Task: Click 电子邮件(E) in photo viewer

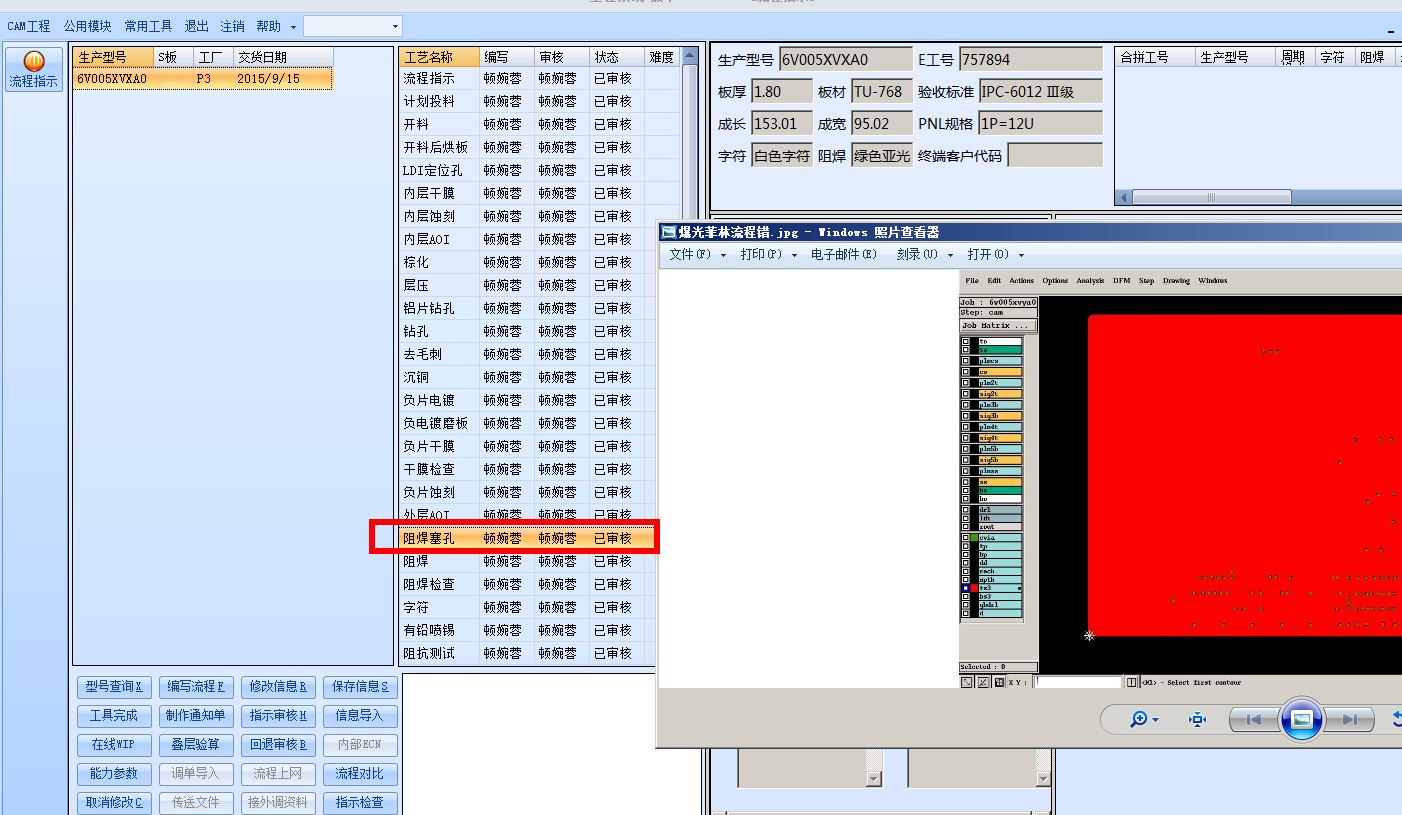Action: [843, 254]
